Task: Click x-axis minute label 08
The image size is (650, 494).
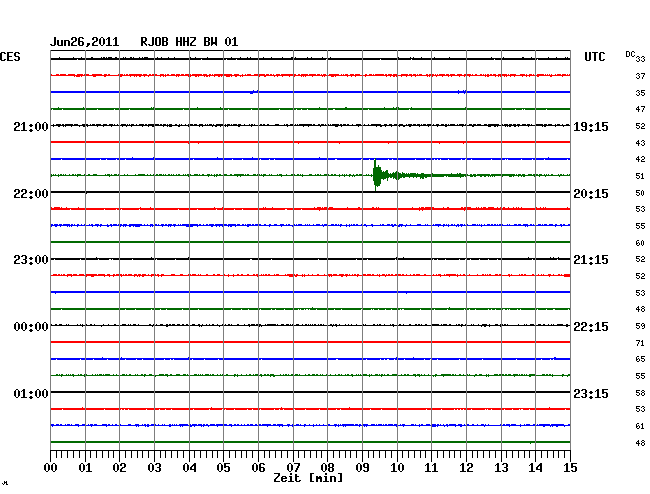Action: tap(327, 467)
